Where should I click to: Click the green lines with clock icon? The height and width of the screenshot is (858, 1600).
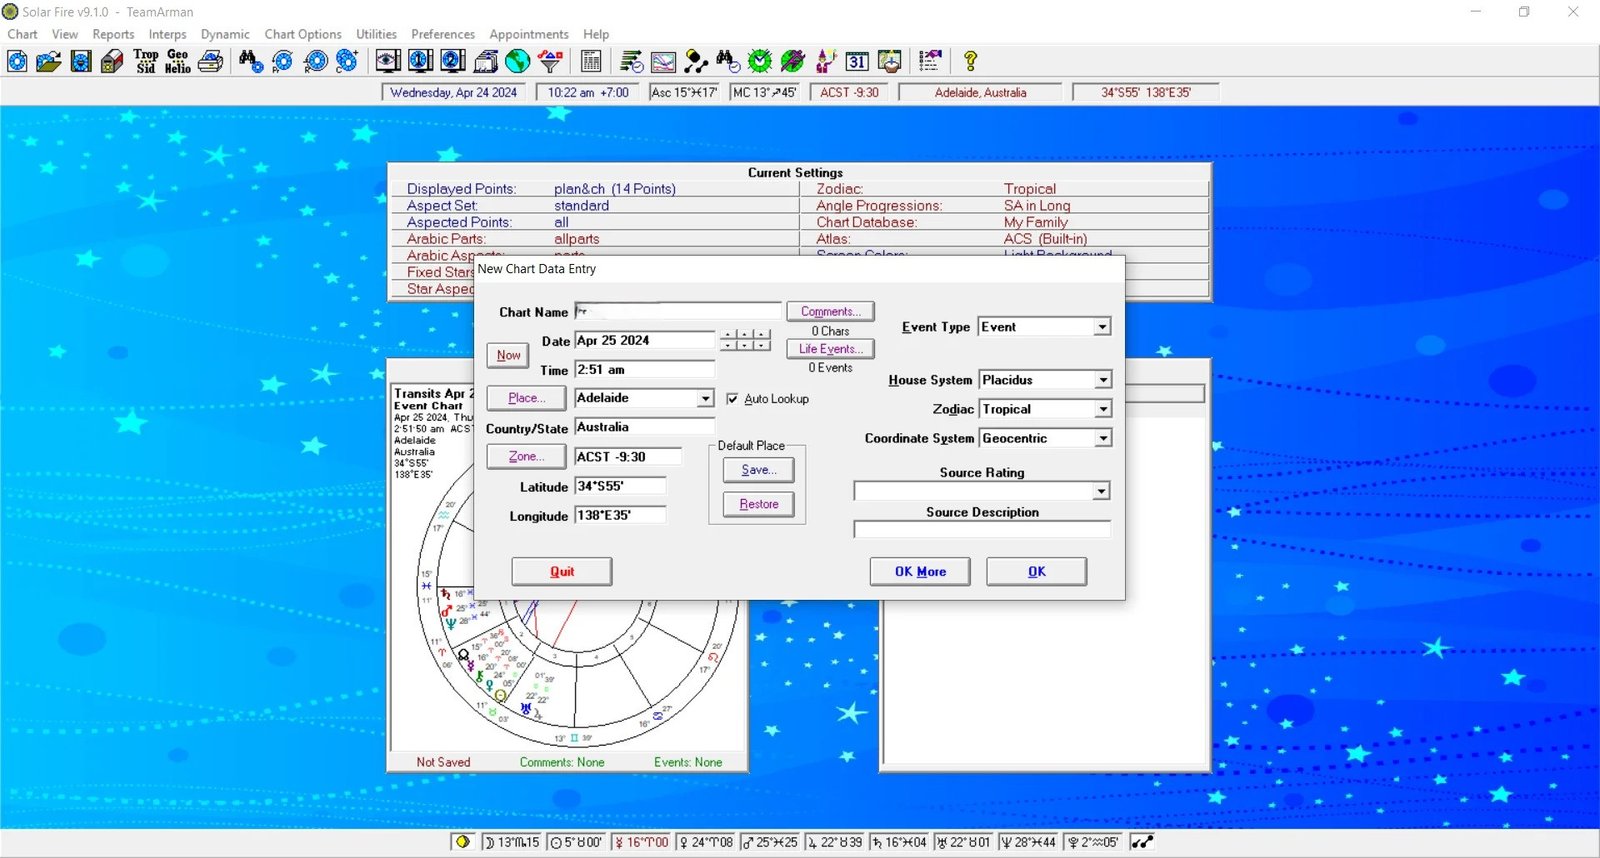pyautogui.click(x=631, y=62)
